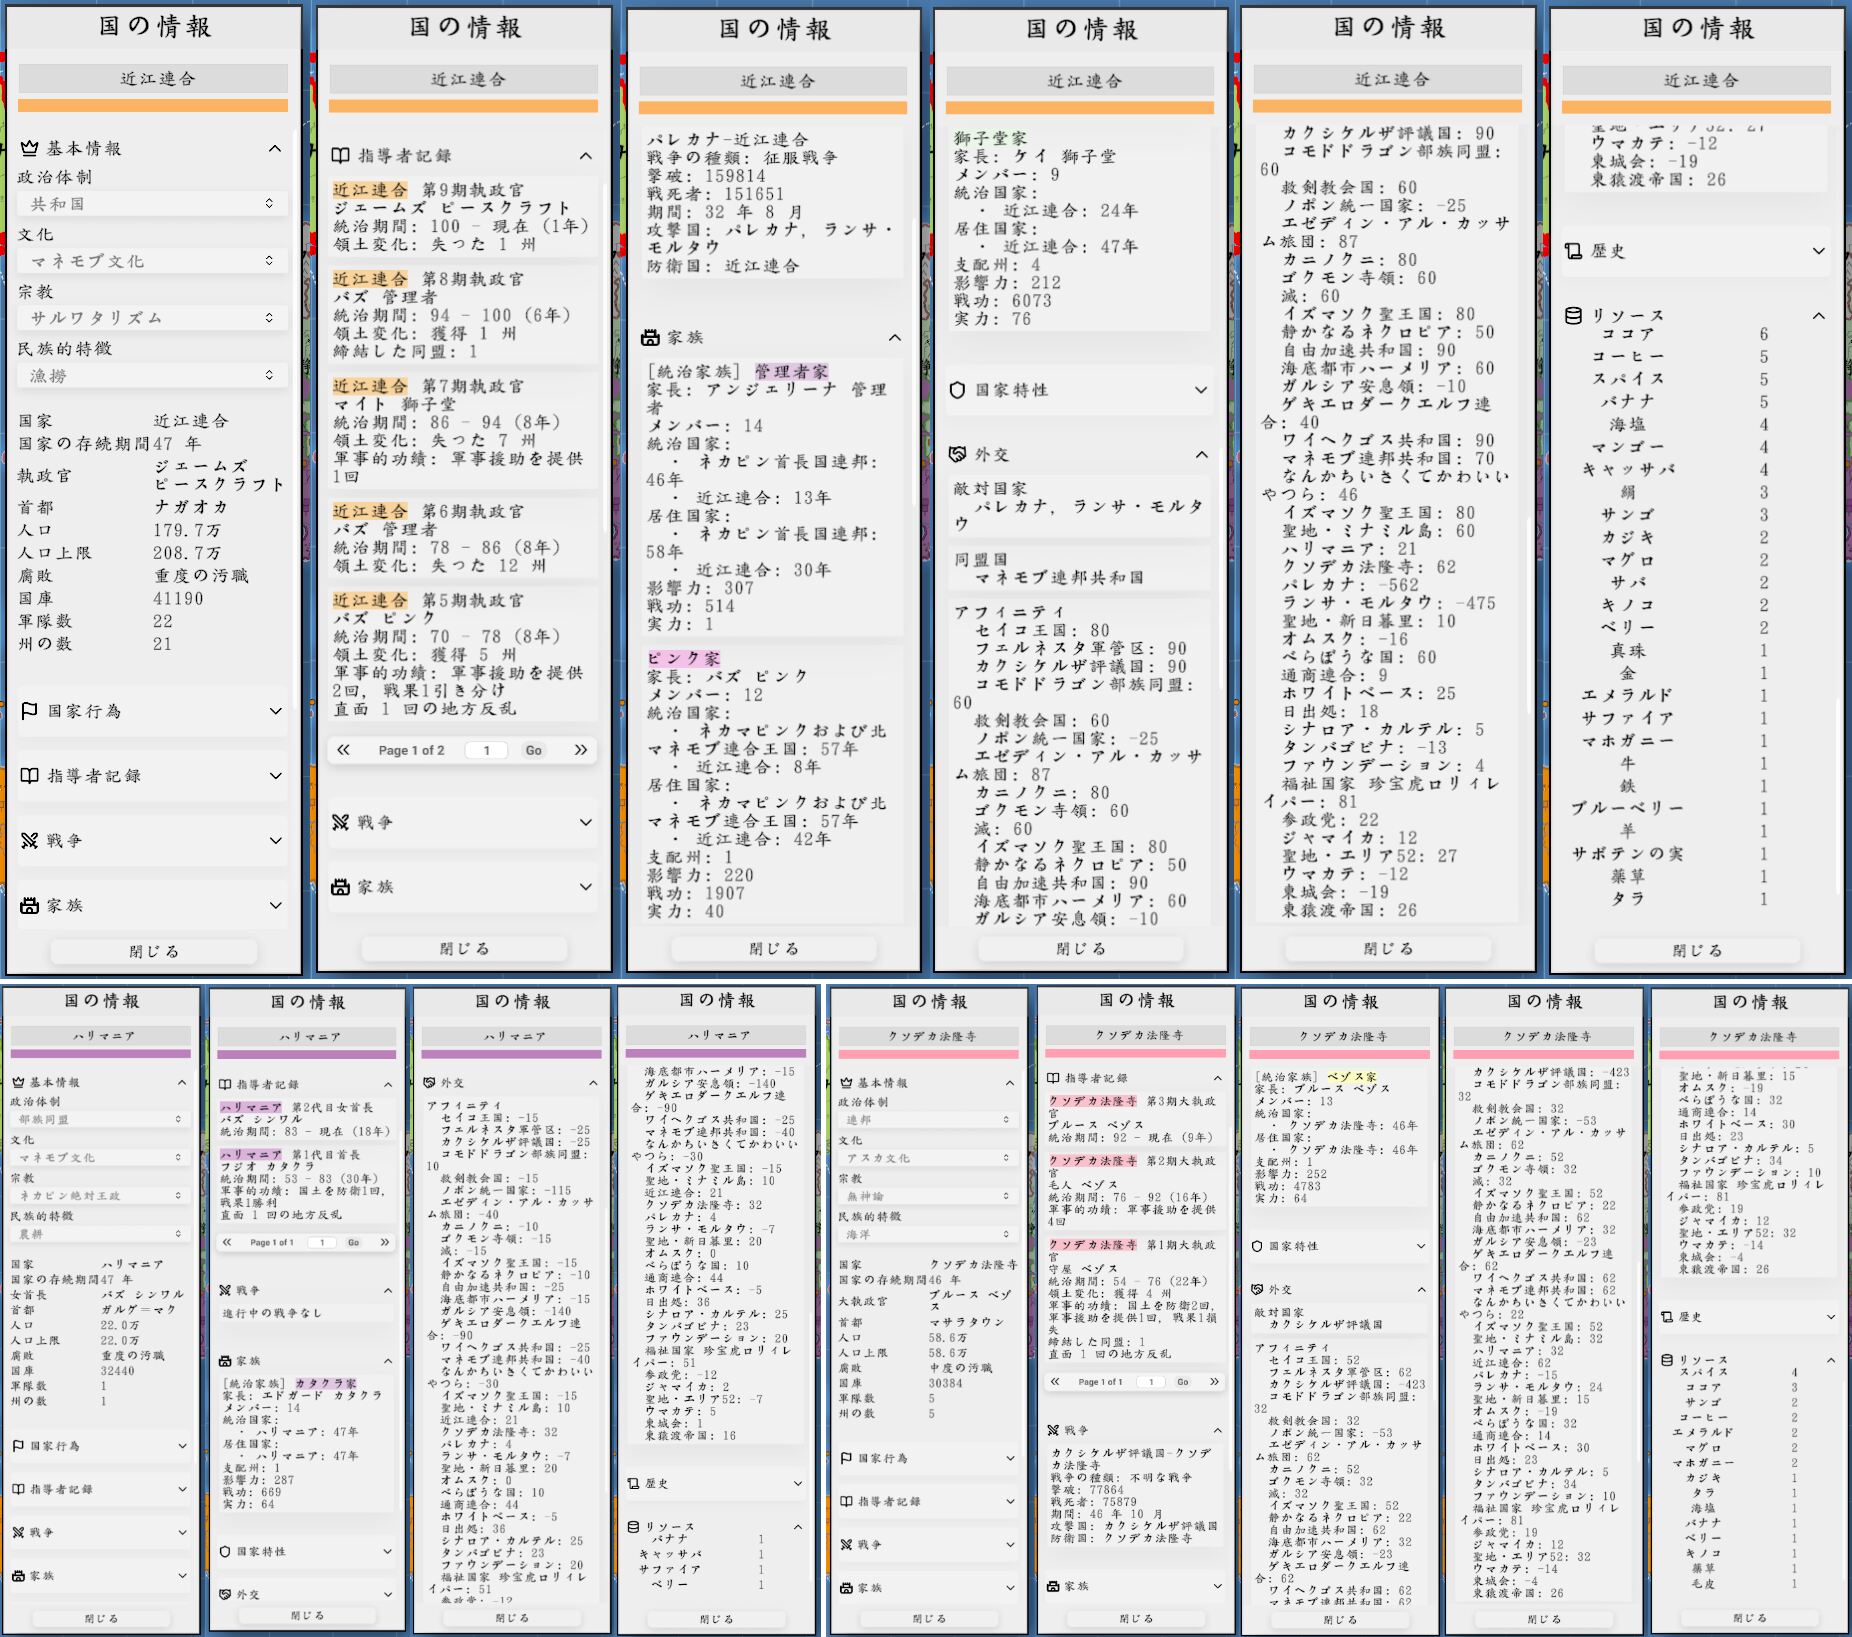Click the リソース database icon for クゾデカ法隆寺
Image resolution: width=1852 pixels, height=1637 pixels.
pyautogui.click(x=1666, y=1360)
